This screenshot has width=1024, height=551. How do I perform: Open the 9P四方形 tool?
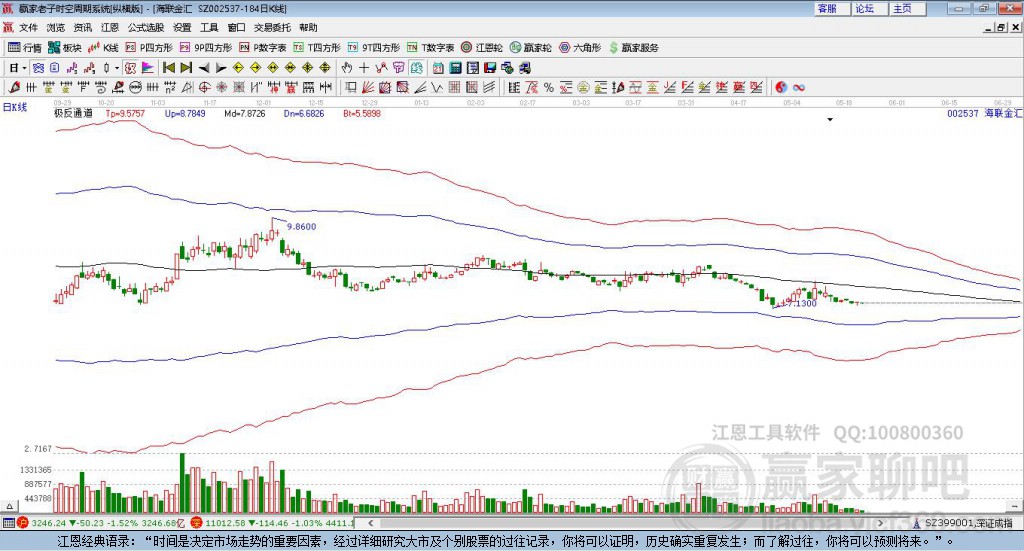206,48
